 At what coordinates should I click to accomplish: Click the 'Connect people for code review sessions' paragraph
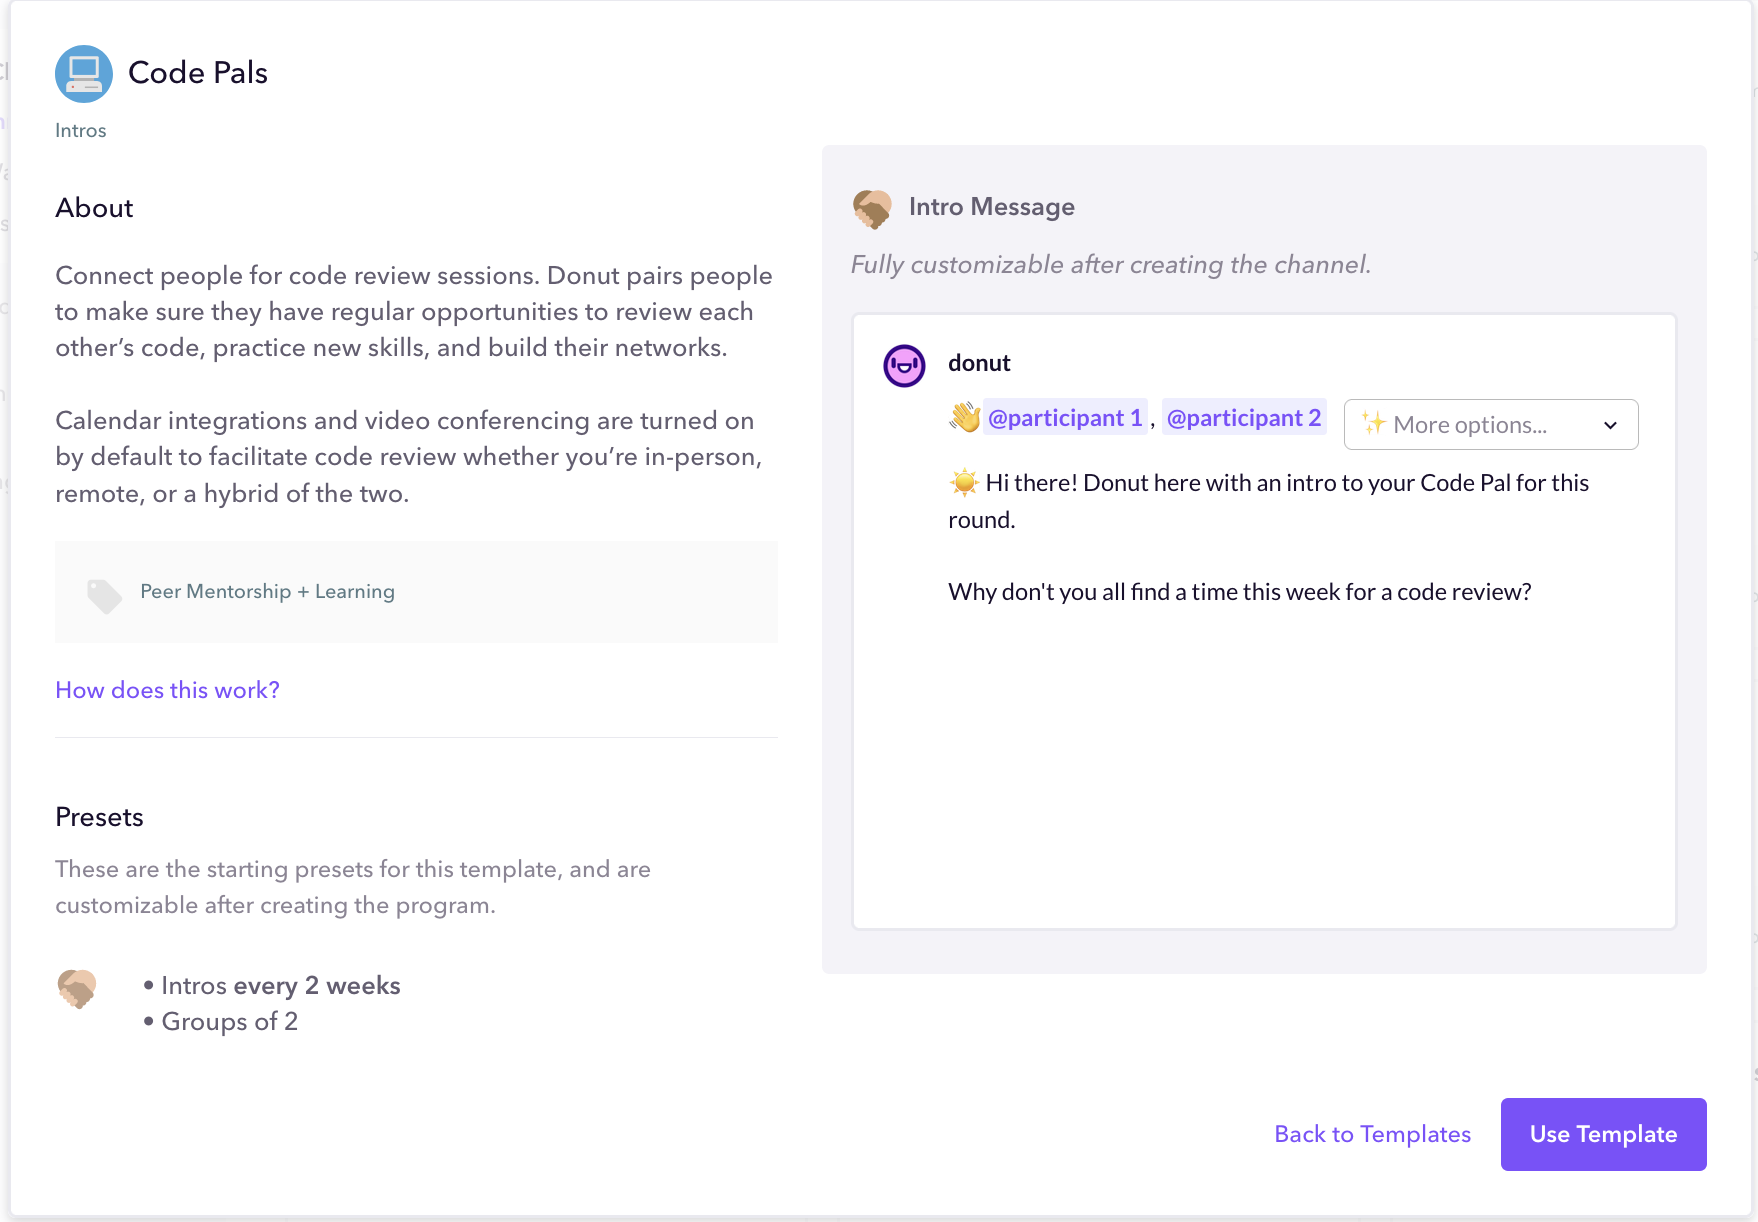[x=414, y=312]
